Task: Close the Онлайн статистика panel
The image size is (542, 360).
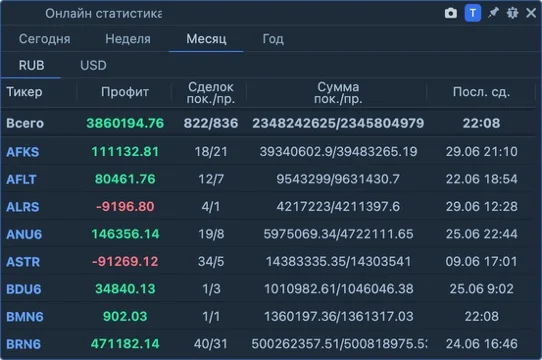Action: [x=531, y=13]
